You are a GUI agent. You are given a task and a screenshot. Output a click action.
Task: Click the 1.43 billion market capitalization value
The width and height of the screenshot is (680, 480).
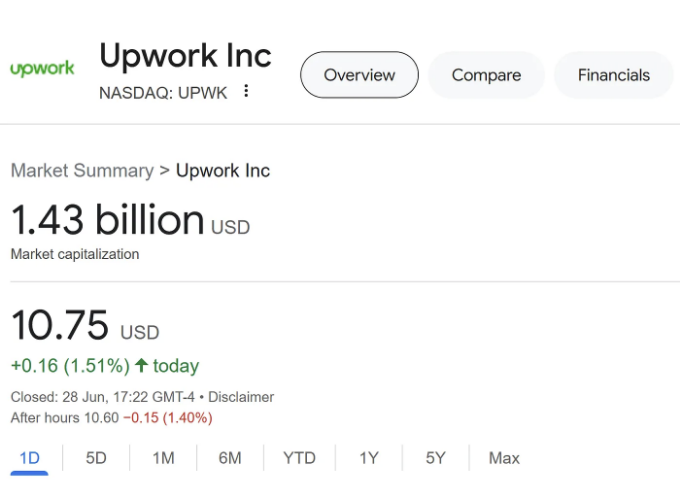pos(108,220)
